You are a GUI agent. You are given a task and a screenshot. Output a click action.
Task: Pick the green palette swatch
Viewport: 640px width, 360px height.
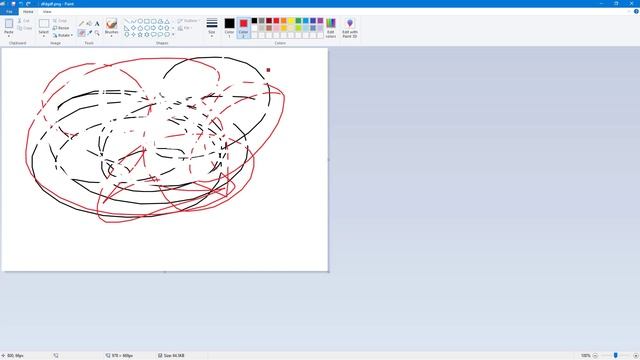tap(298, 20)
